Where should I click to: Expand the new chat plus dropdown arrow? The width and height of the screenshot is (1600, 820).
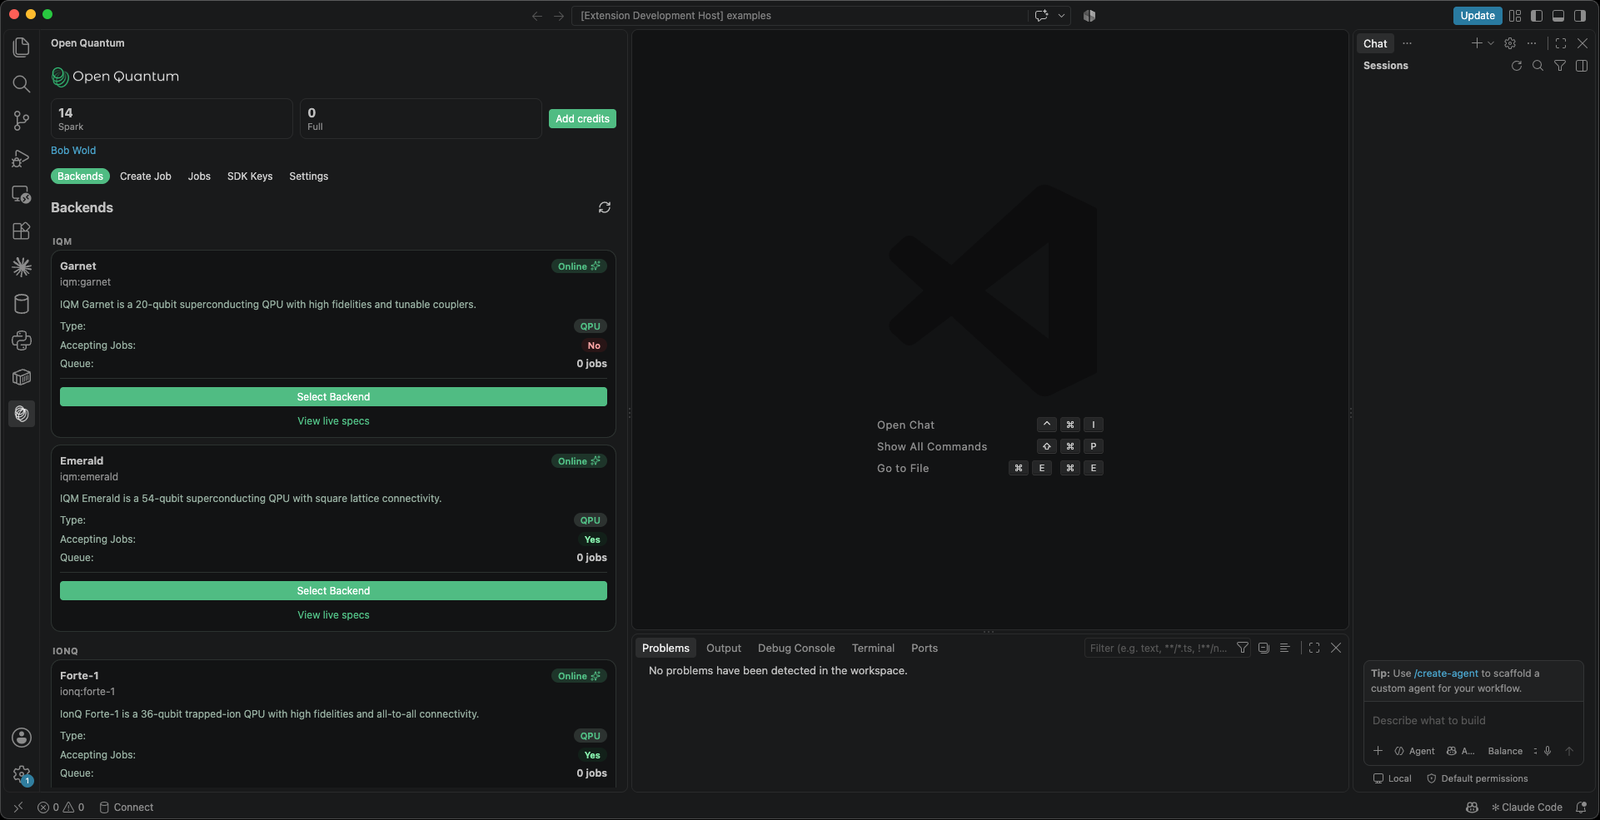pos(1491,43)
